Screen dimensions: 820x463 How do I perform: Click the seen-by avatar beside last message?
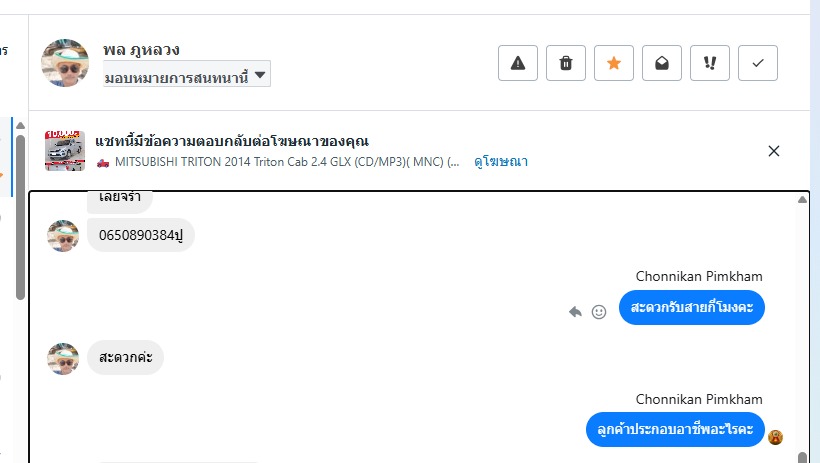[775, 436]
